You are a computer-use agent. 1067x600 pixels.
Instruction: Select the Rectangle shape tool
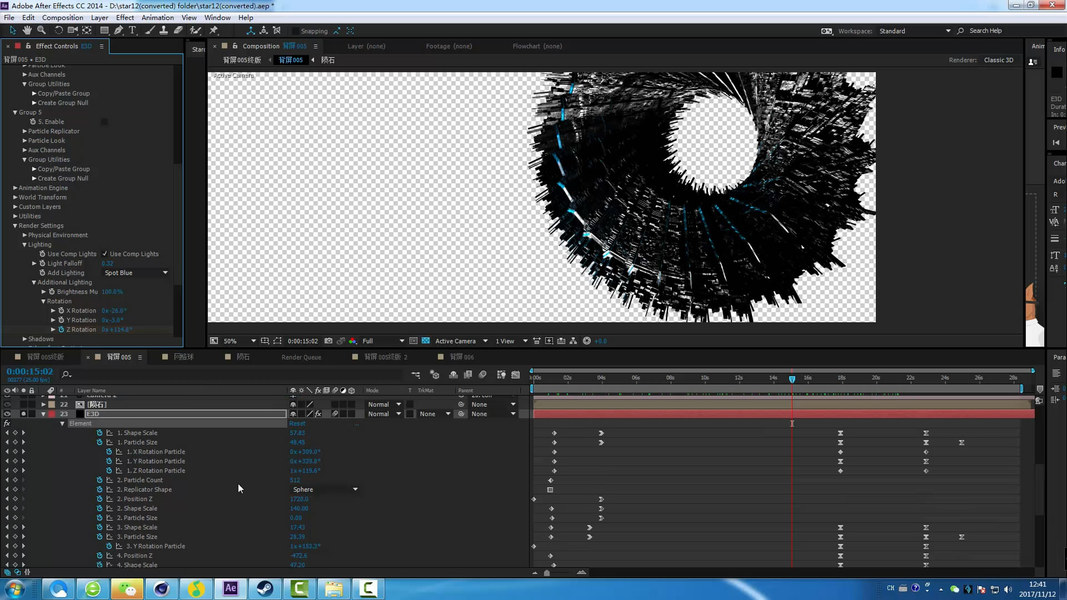coord(104,31)
